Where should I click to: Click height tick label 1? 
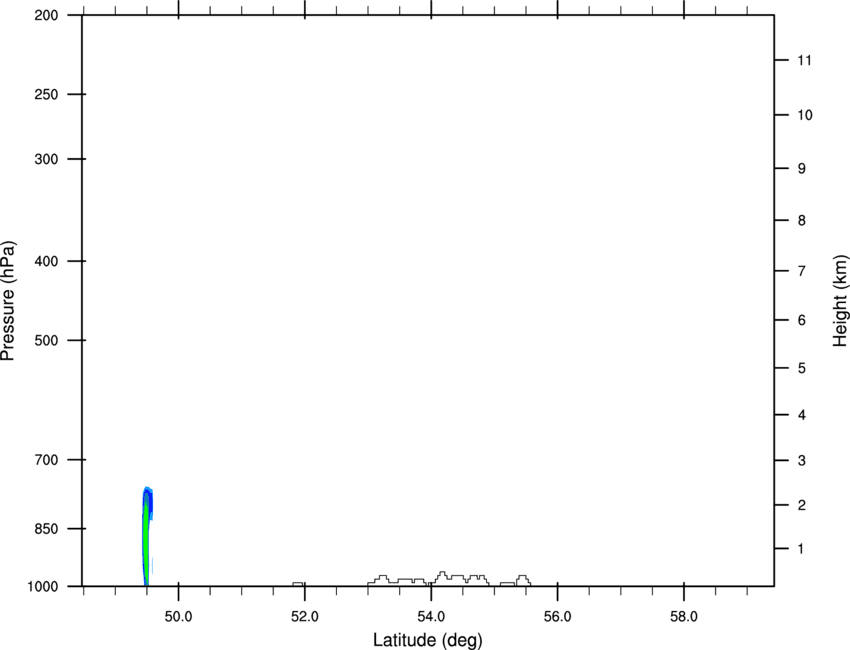(801, 549)
